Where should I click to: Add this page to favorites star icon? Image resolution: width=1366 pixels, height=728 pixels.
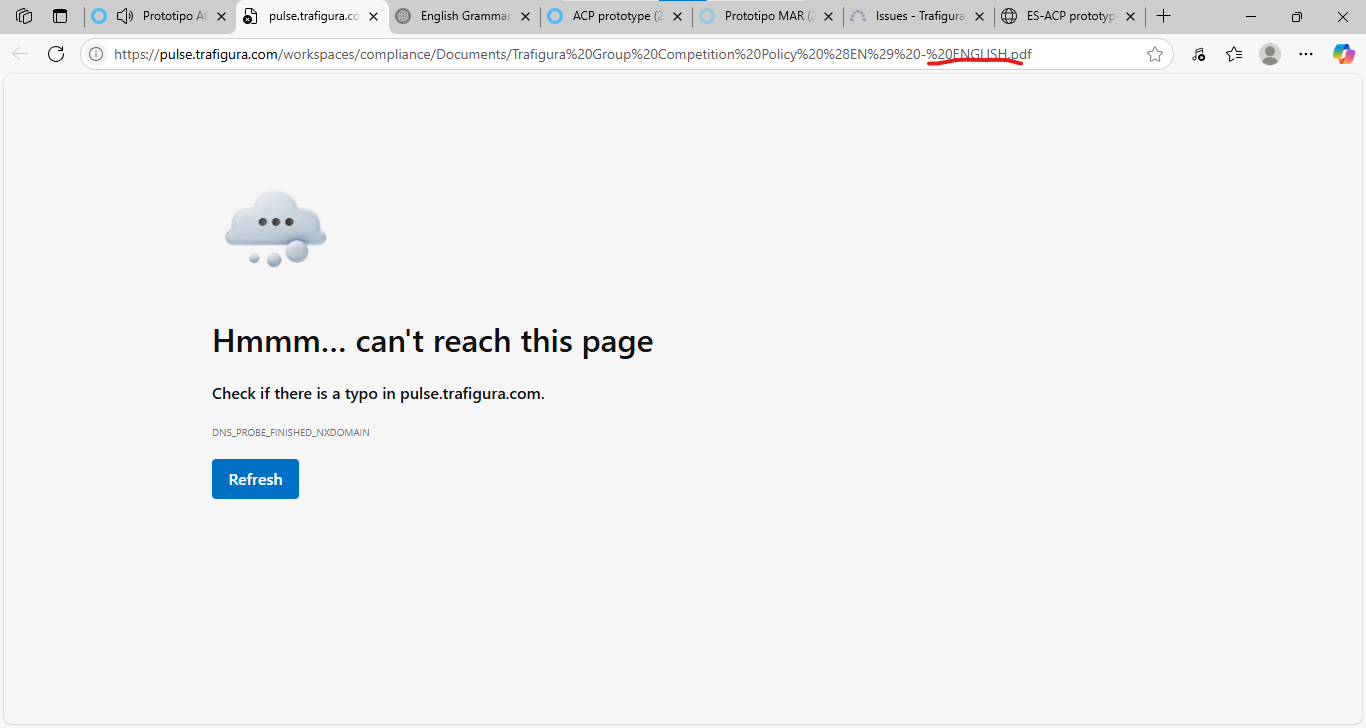pos(1155,54)
